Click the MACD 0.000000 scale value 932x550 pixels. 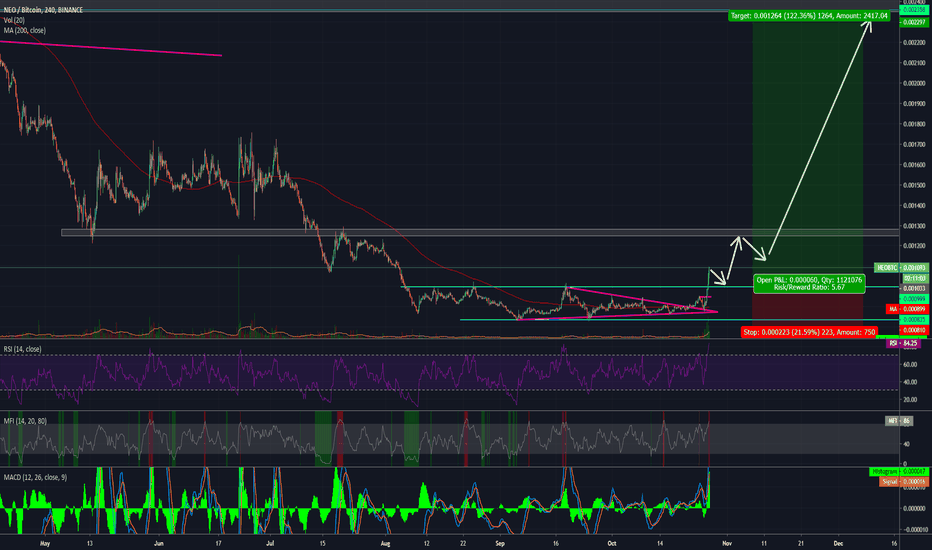915,508
